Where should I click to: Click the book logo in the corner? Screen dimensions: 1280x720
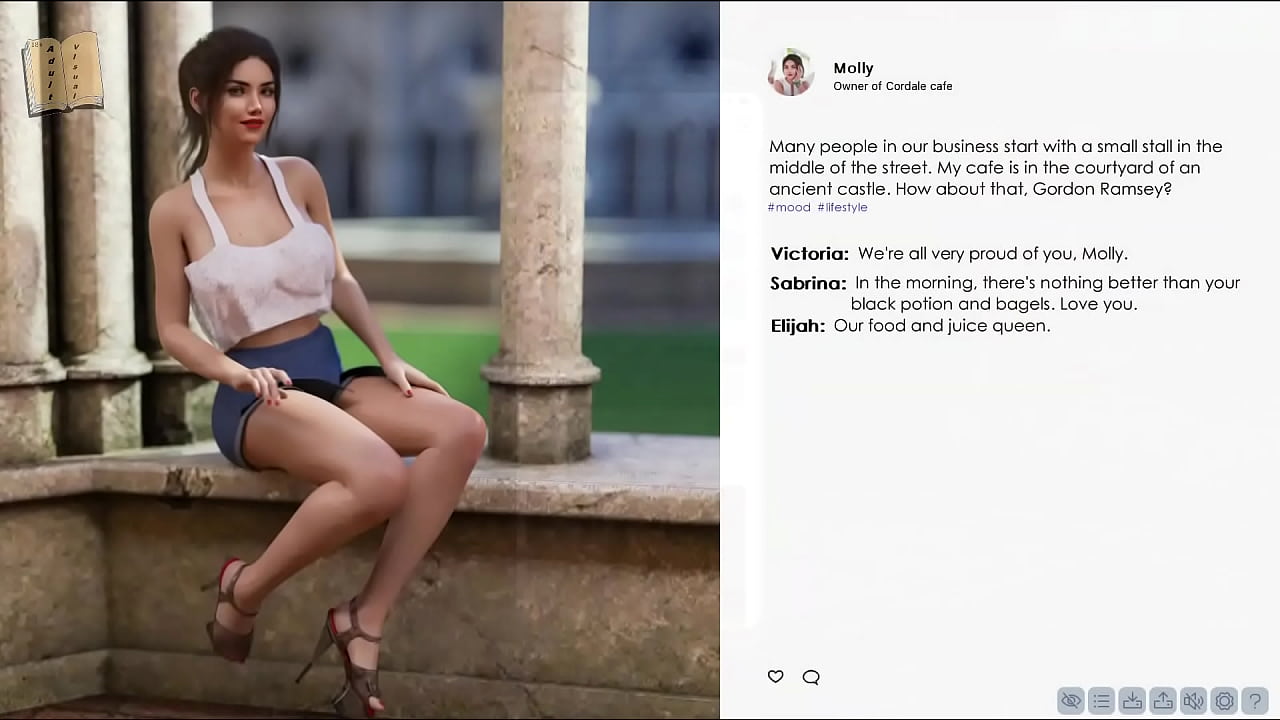pyautogui.click(x=63, y=73)
